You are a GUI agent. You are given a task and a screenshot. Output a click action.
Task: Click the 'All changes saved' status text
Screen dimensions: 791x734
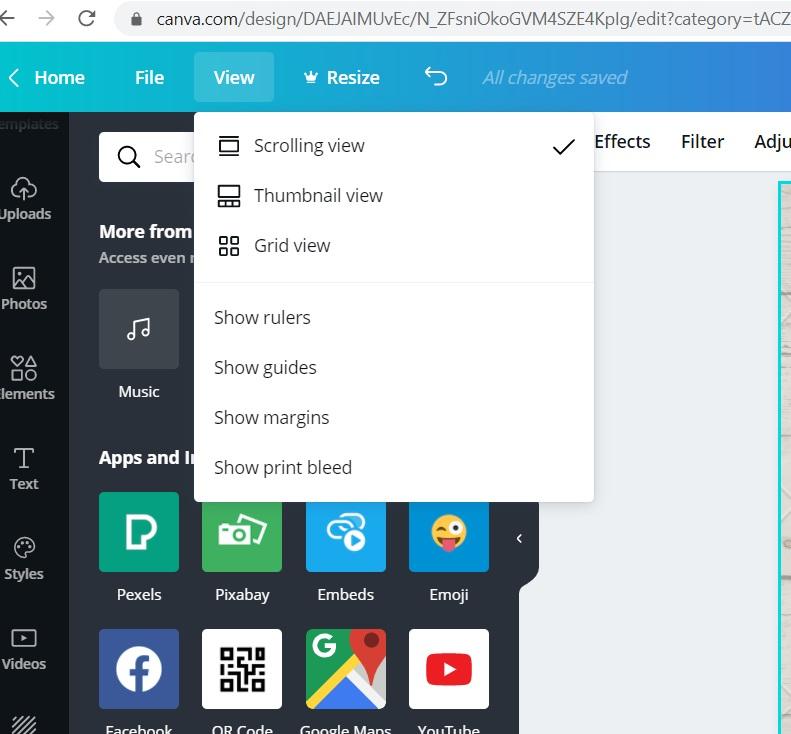tap(554, 78)
